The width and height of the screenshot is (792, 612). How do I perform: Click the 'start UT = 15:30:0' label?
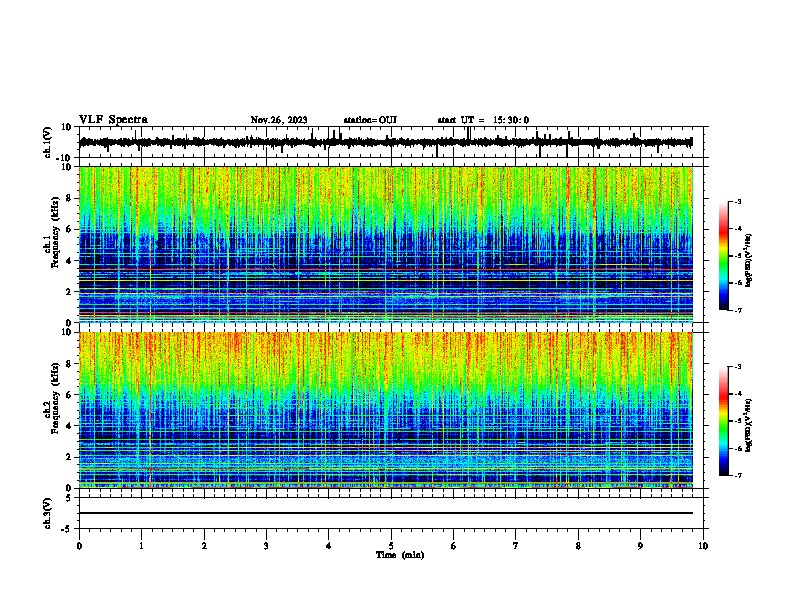[483, 120]
